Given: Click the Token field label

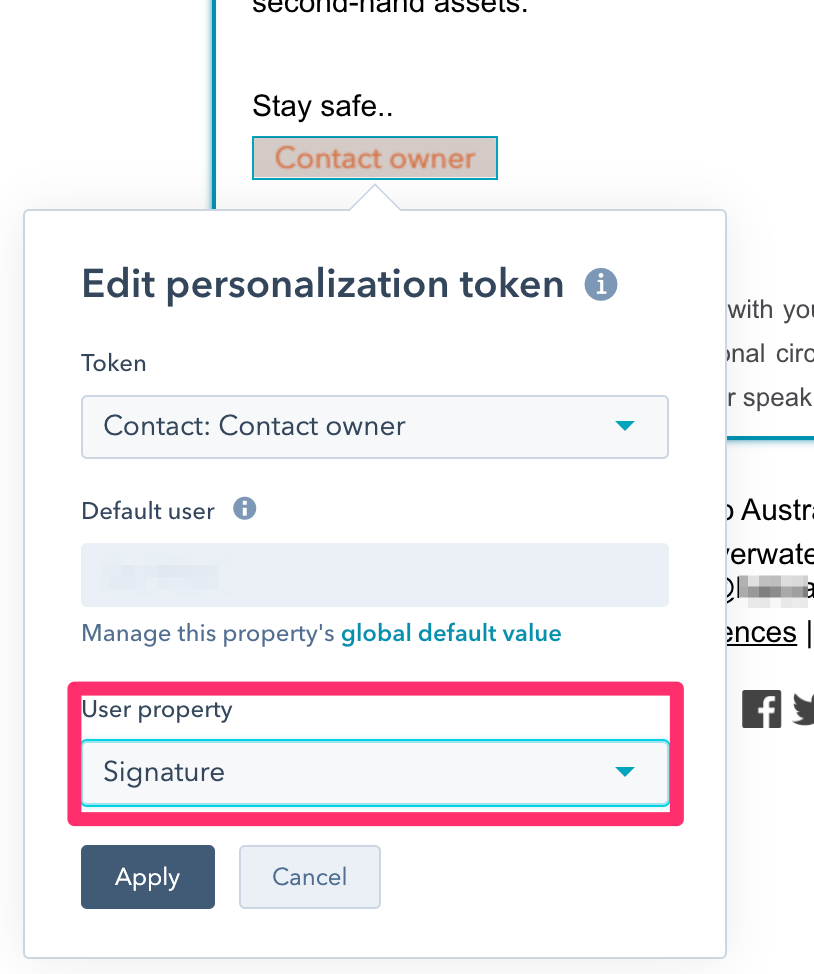Looking at the screenshot, I should point(114,363).
